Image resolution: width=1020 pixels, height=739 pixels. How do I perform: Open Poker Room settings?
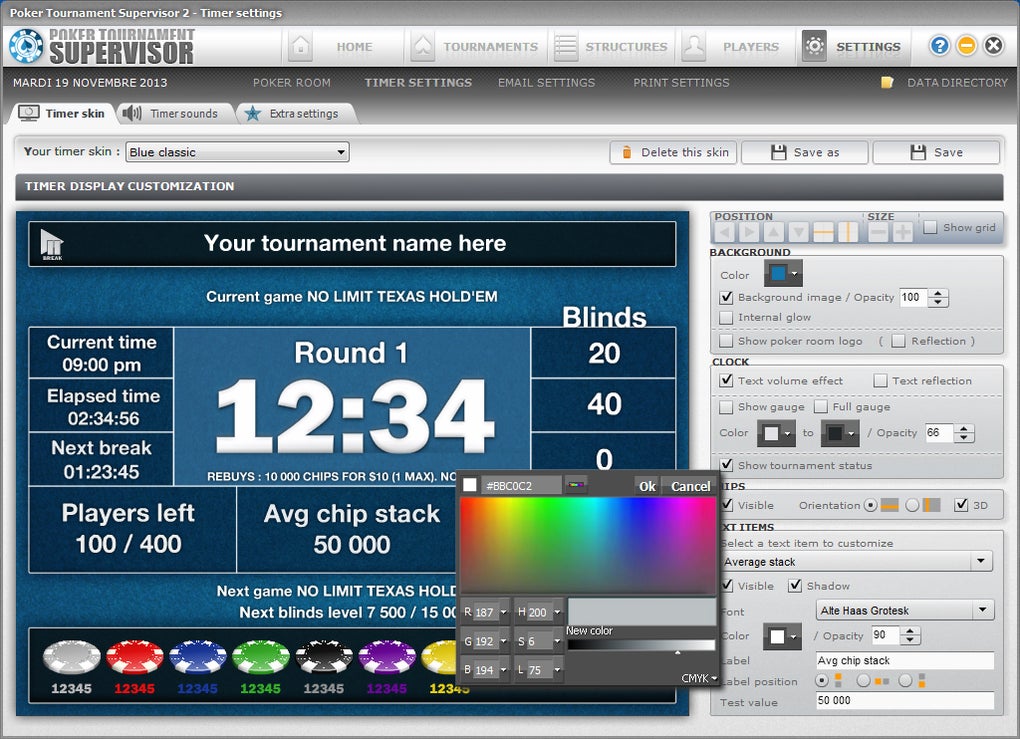coord(291,83)
